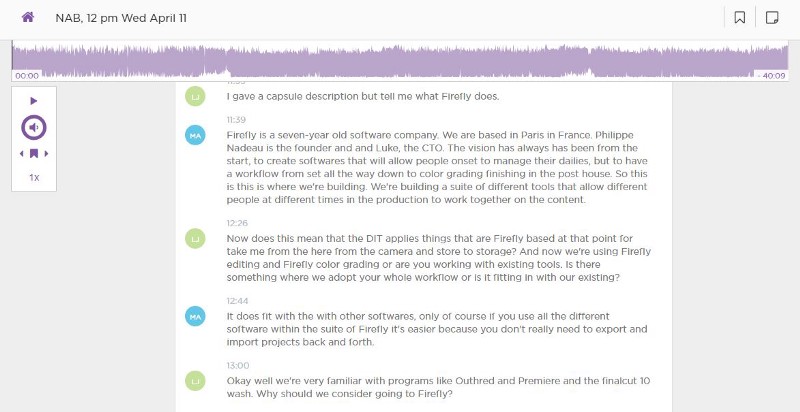
Task: Click the title NAB, 12 pm Wed April 11
Action: (121, 18)
